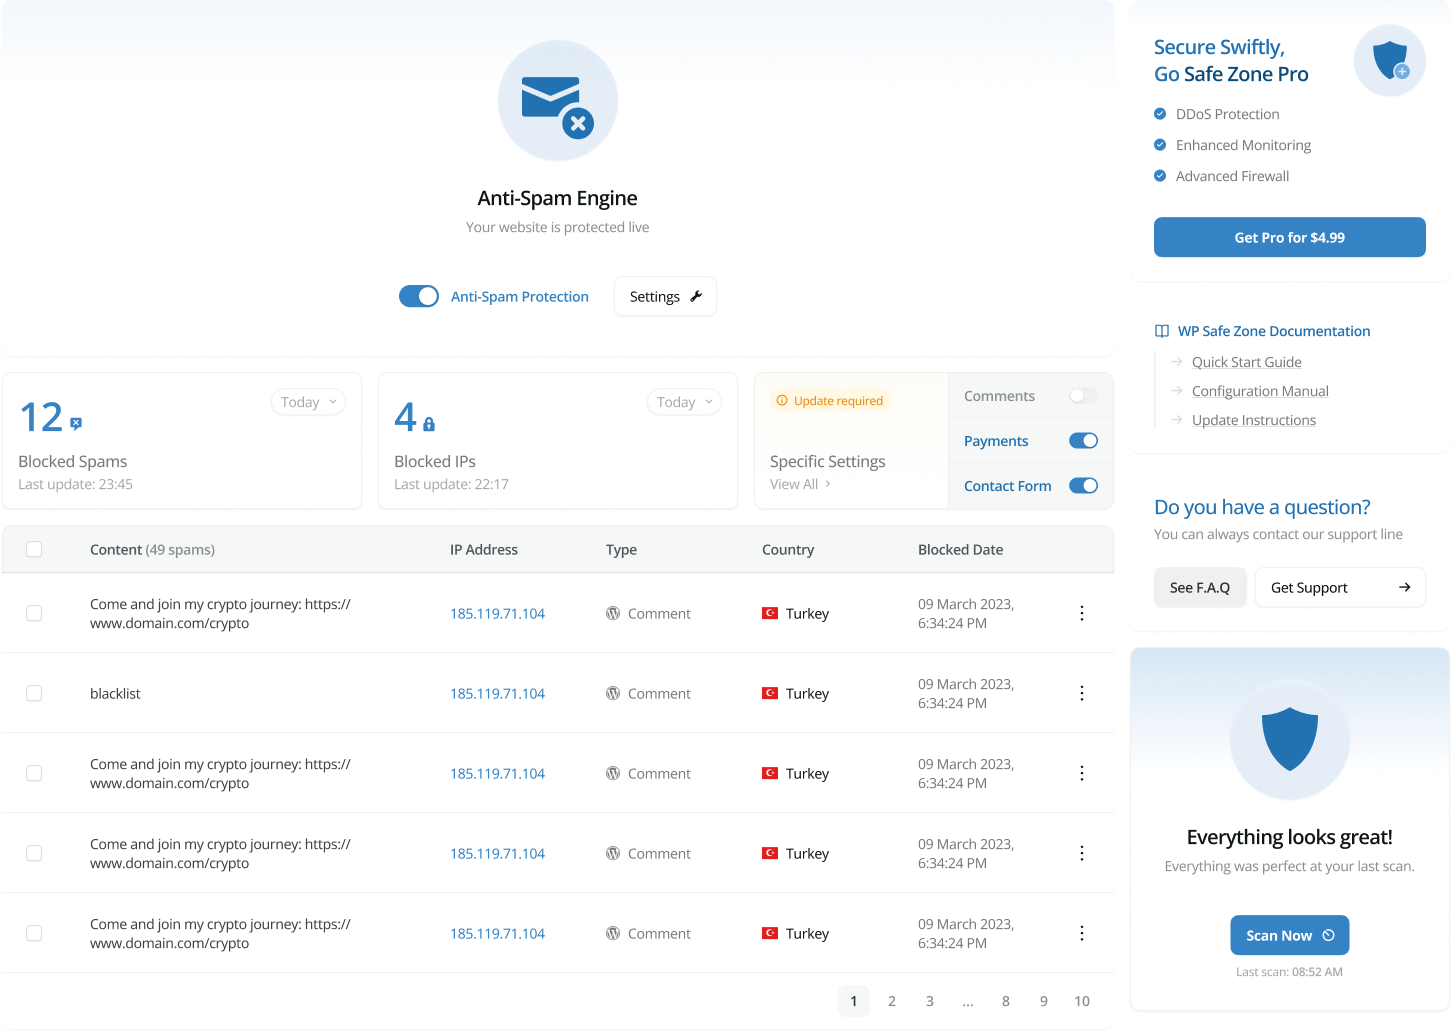The image size is (1452, 1033).
Task: Click the Scan Now button
Action: point(1290,935)
